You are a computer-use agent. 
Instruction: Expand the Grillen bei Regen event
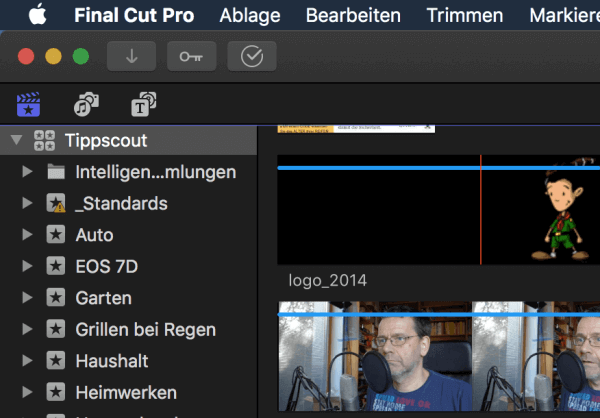pyautogui.click(x=27, y=329)
